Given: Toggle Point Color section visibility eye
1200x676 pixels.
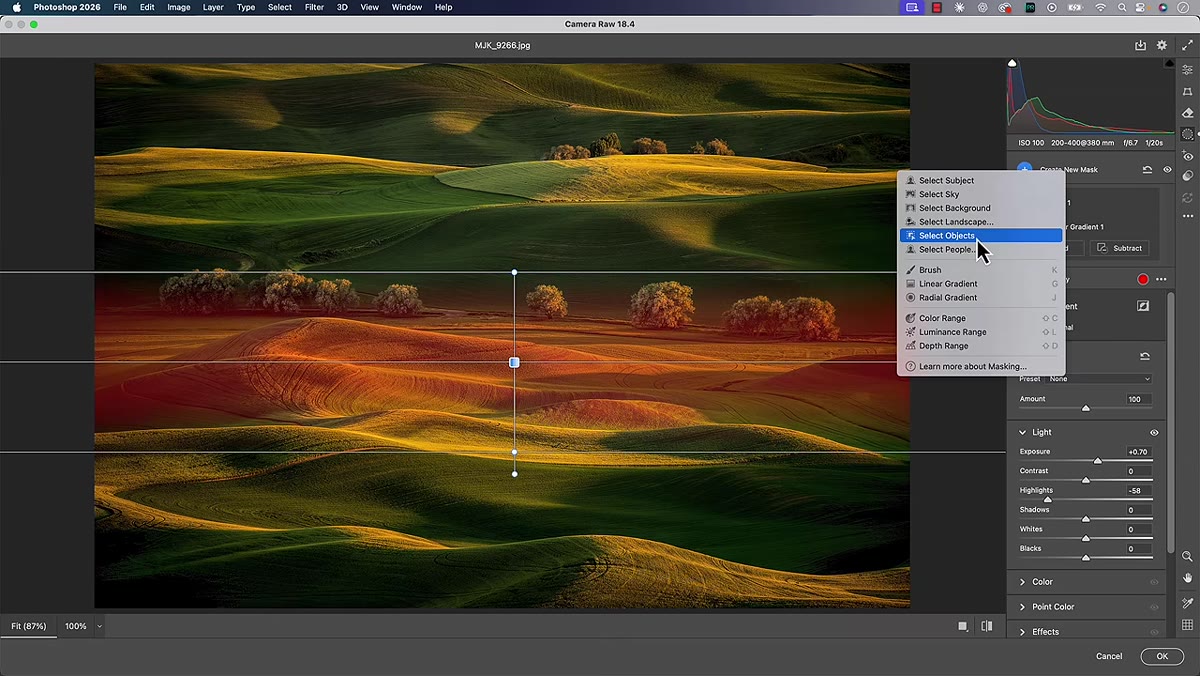Looking at the screenshot, I should pyautogui.click(x=1154, y=607).
